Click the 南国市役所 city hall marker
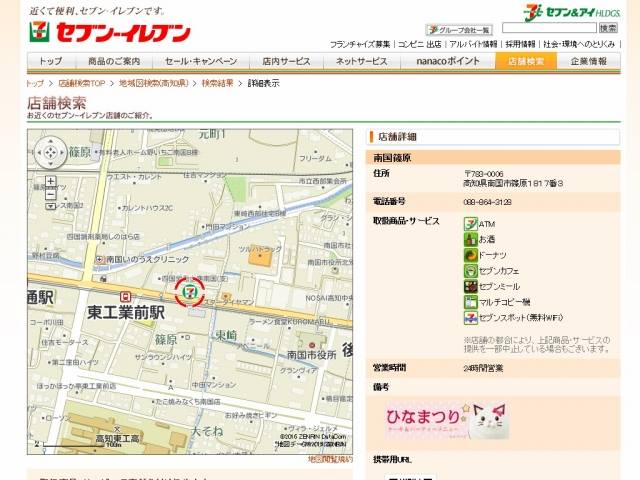 pyautogui.click(x=312, y=345)
